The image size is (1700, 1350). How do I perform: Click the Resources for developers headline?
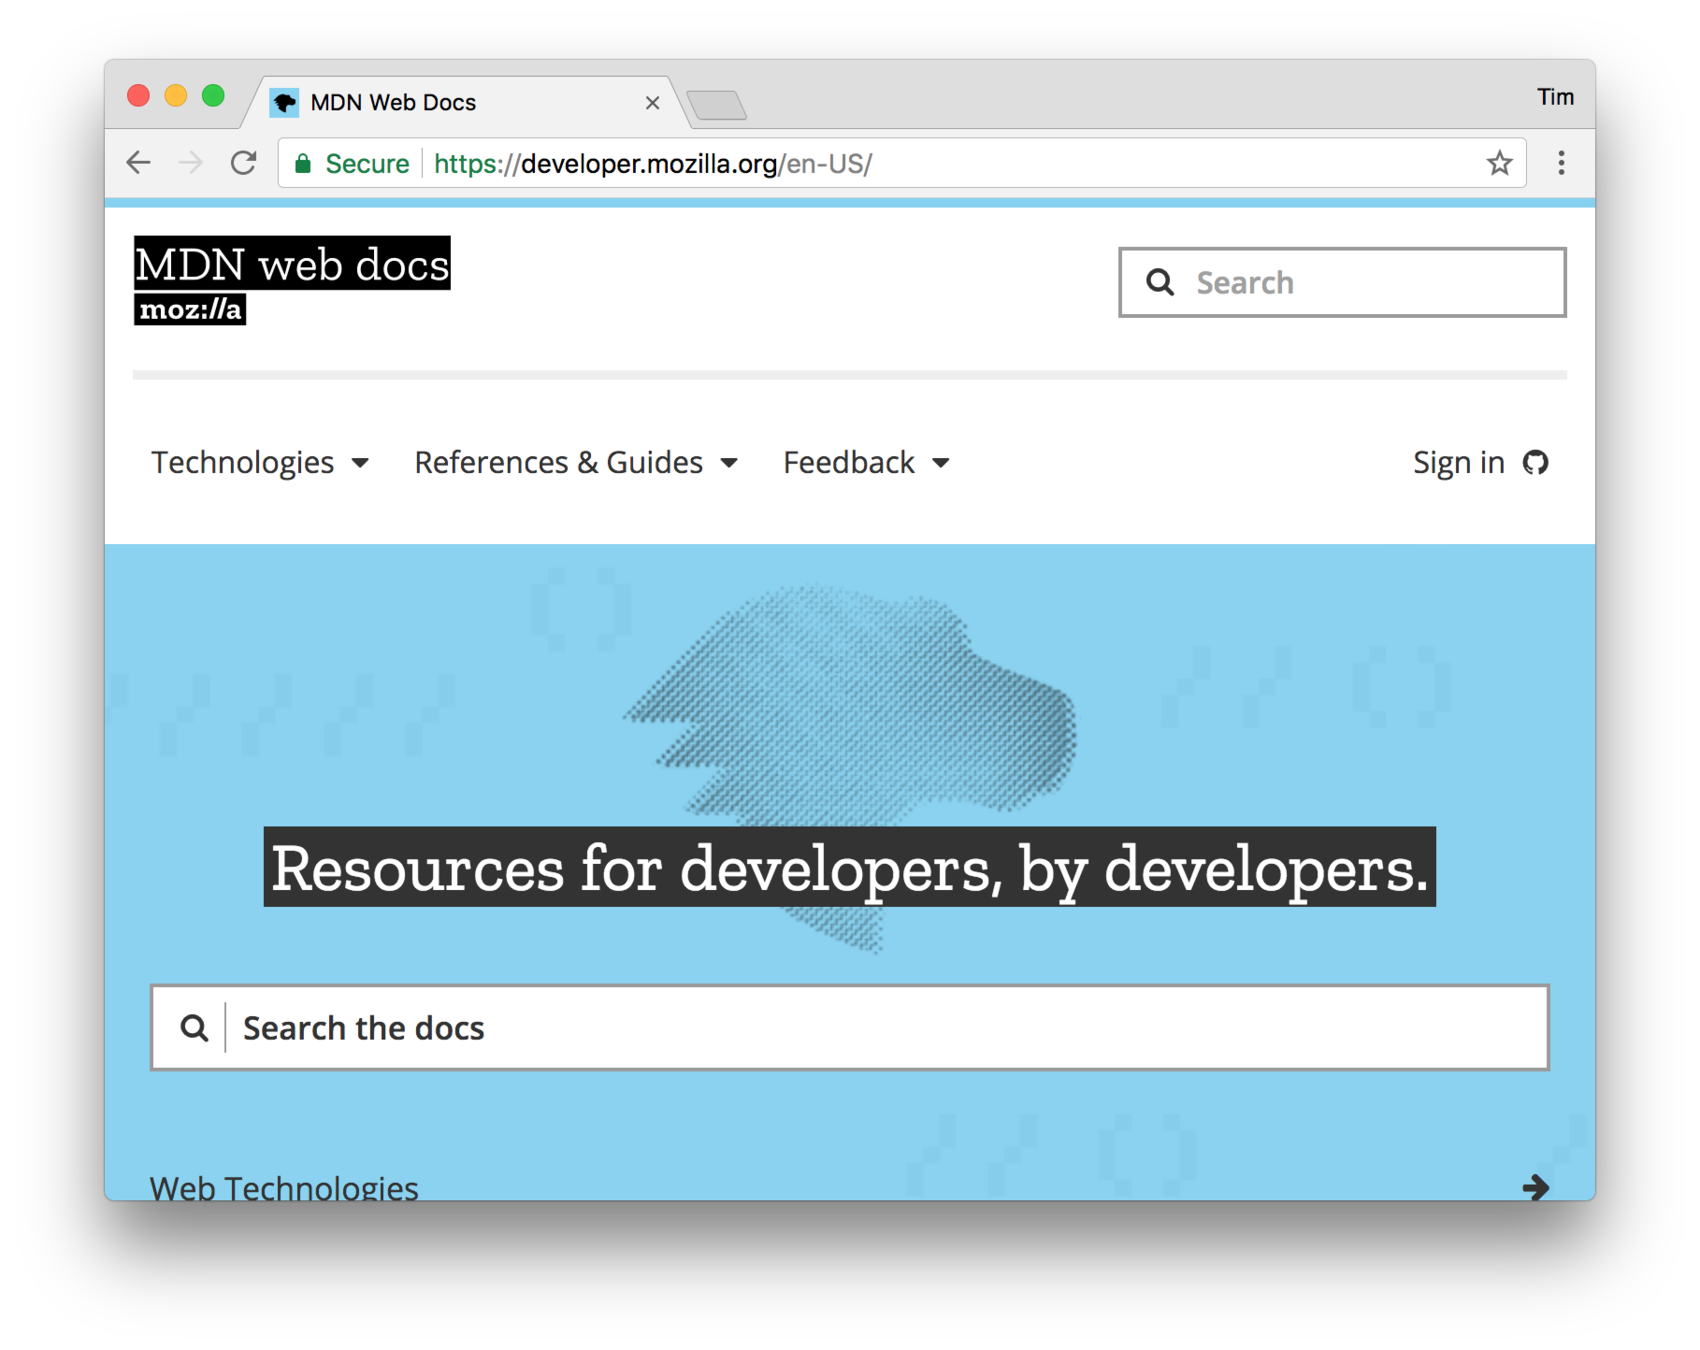click(x=850, y=867)
